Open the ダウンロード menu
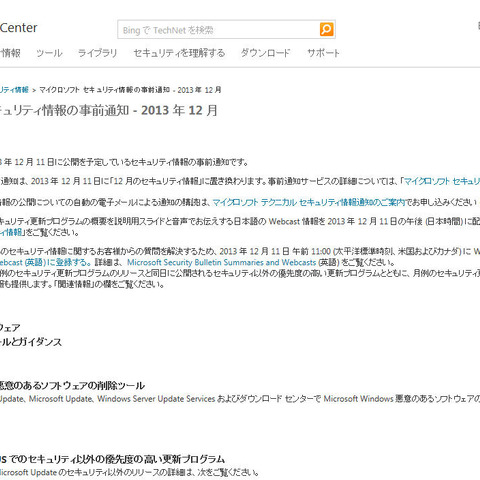This screenshot has height=480, width=480. [x=265, y=53]
